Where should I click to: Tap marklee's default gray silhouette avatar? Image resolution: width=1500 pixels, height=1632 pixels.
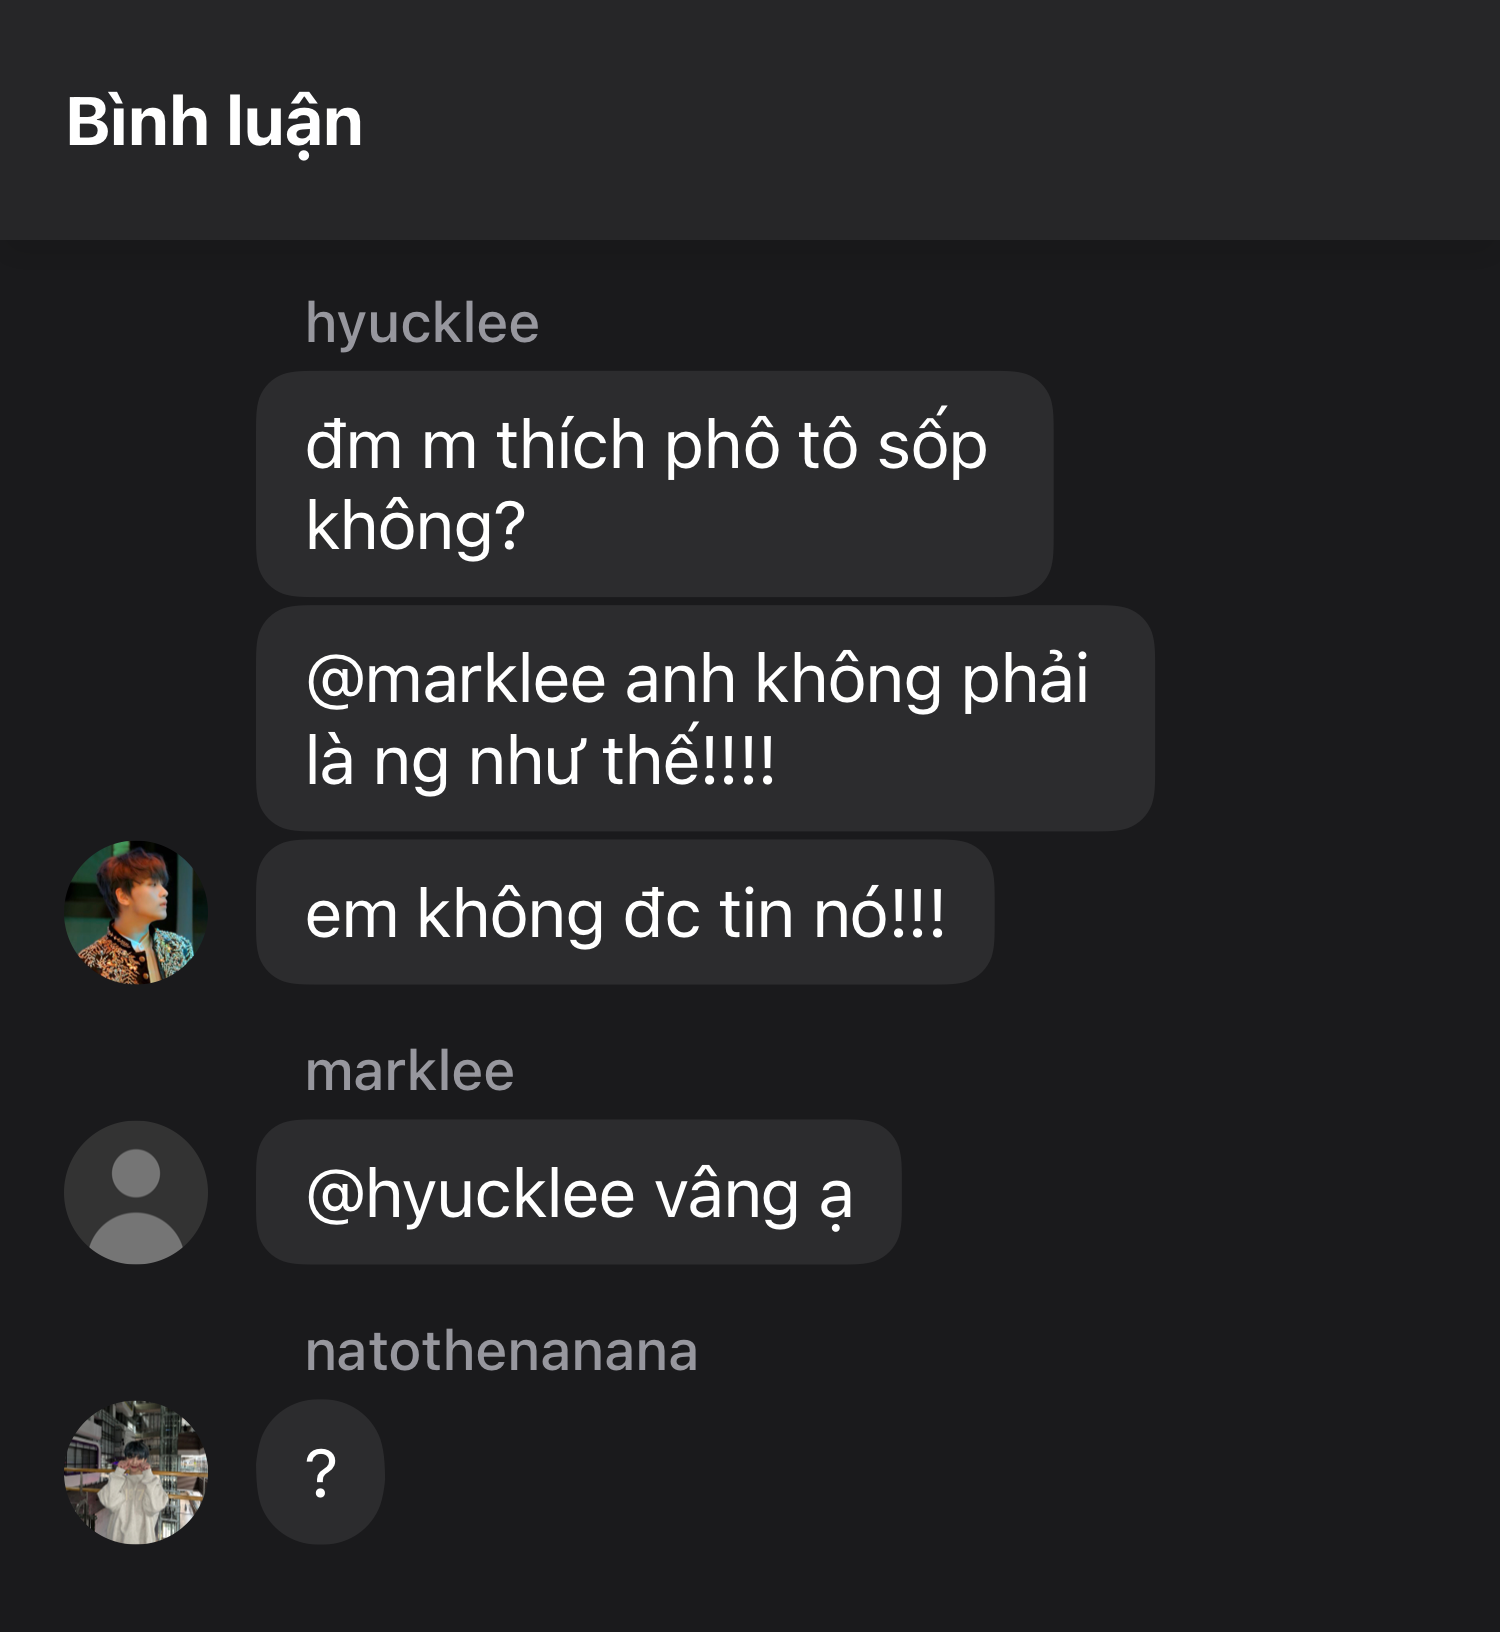[136, 1192]
